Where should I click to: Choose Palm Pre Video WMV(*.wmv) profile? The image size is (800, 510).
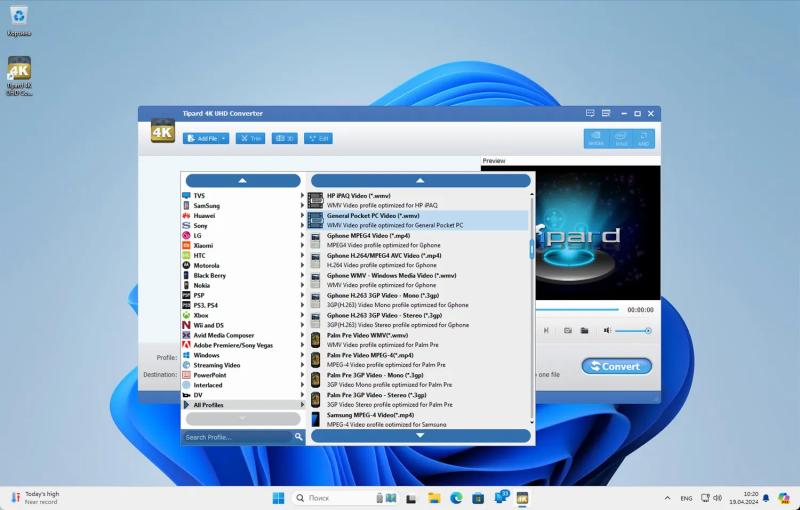coord(417,340)
